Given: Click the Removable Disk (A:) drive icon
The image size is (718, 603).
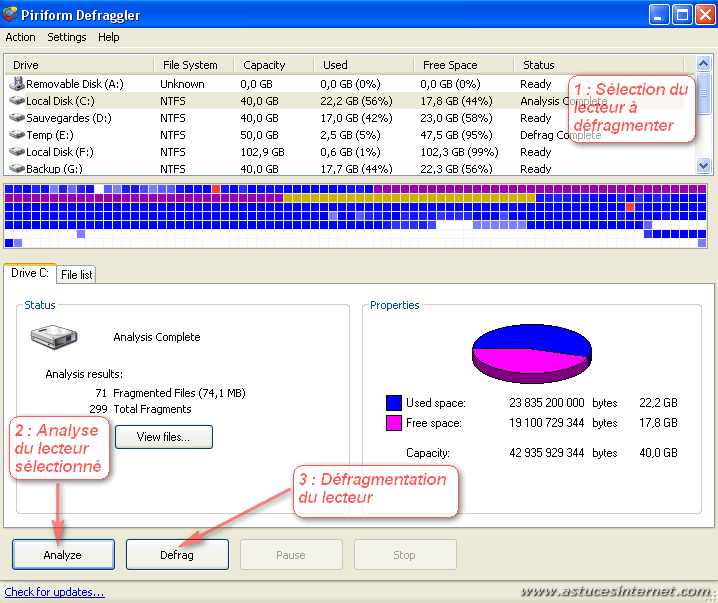Looking at the screenshot, I should tap(17, 83).
